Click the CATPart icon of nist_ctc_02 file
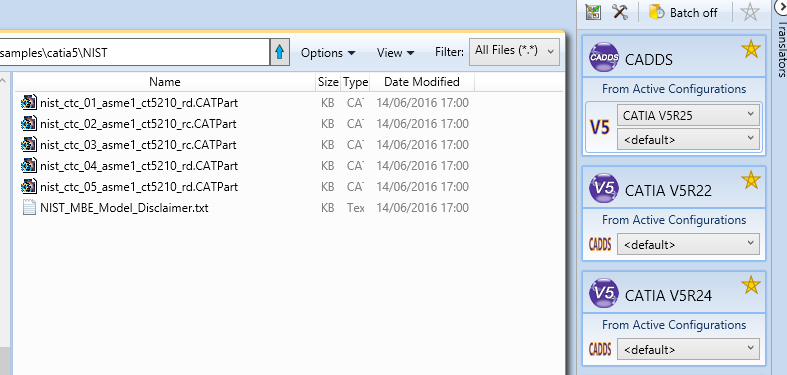 (29, 123)
